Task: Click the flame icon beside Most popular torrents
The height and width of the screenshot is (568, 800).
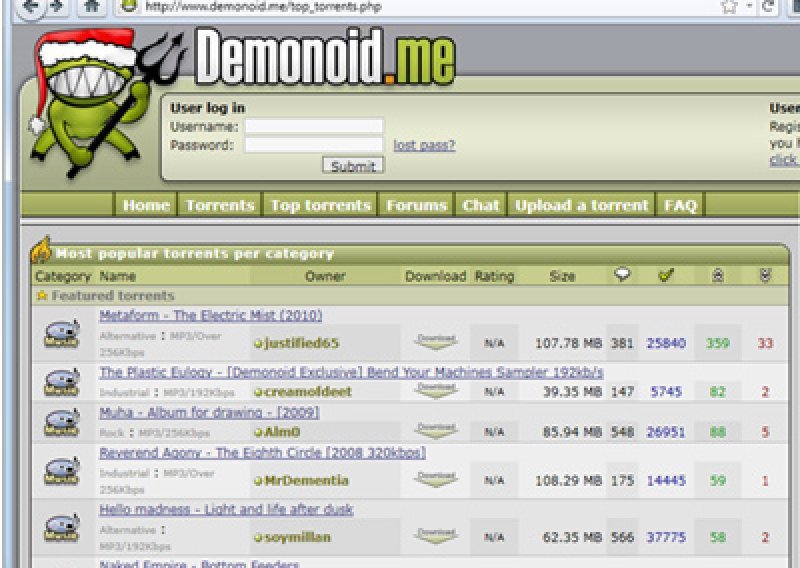Action: coord(41,250)
